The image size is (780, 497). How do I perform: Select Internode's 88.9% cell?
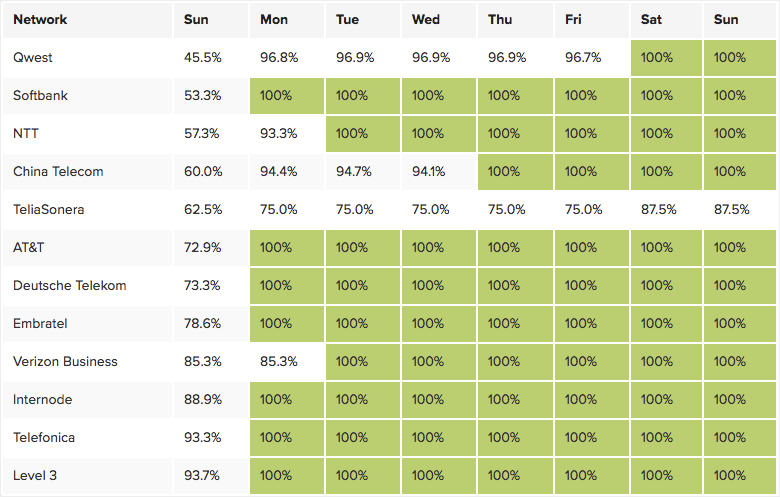click(203, 400)
